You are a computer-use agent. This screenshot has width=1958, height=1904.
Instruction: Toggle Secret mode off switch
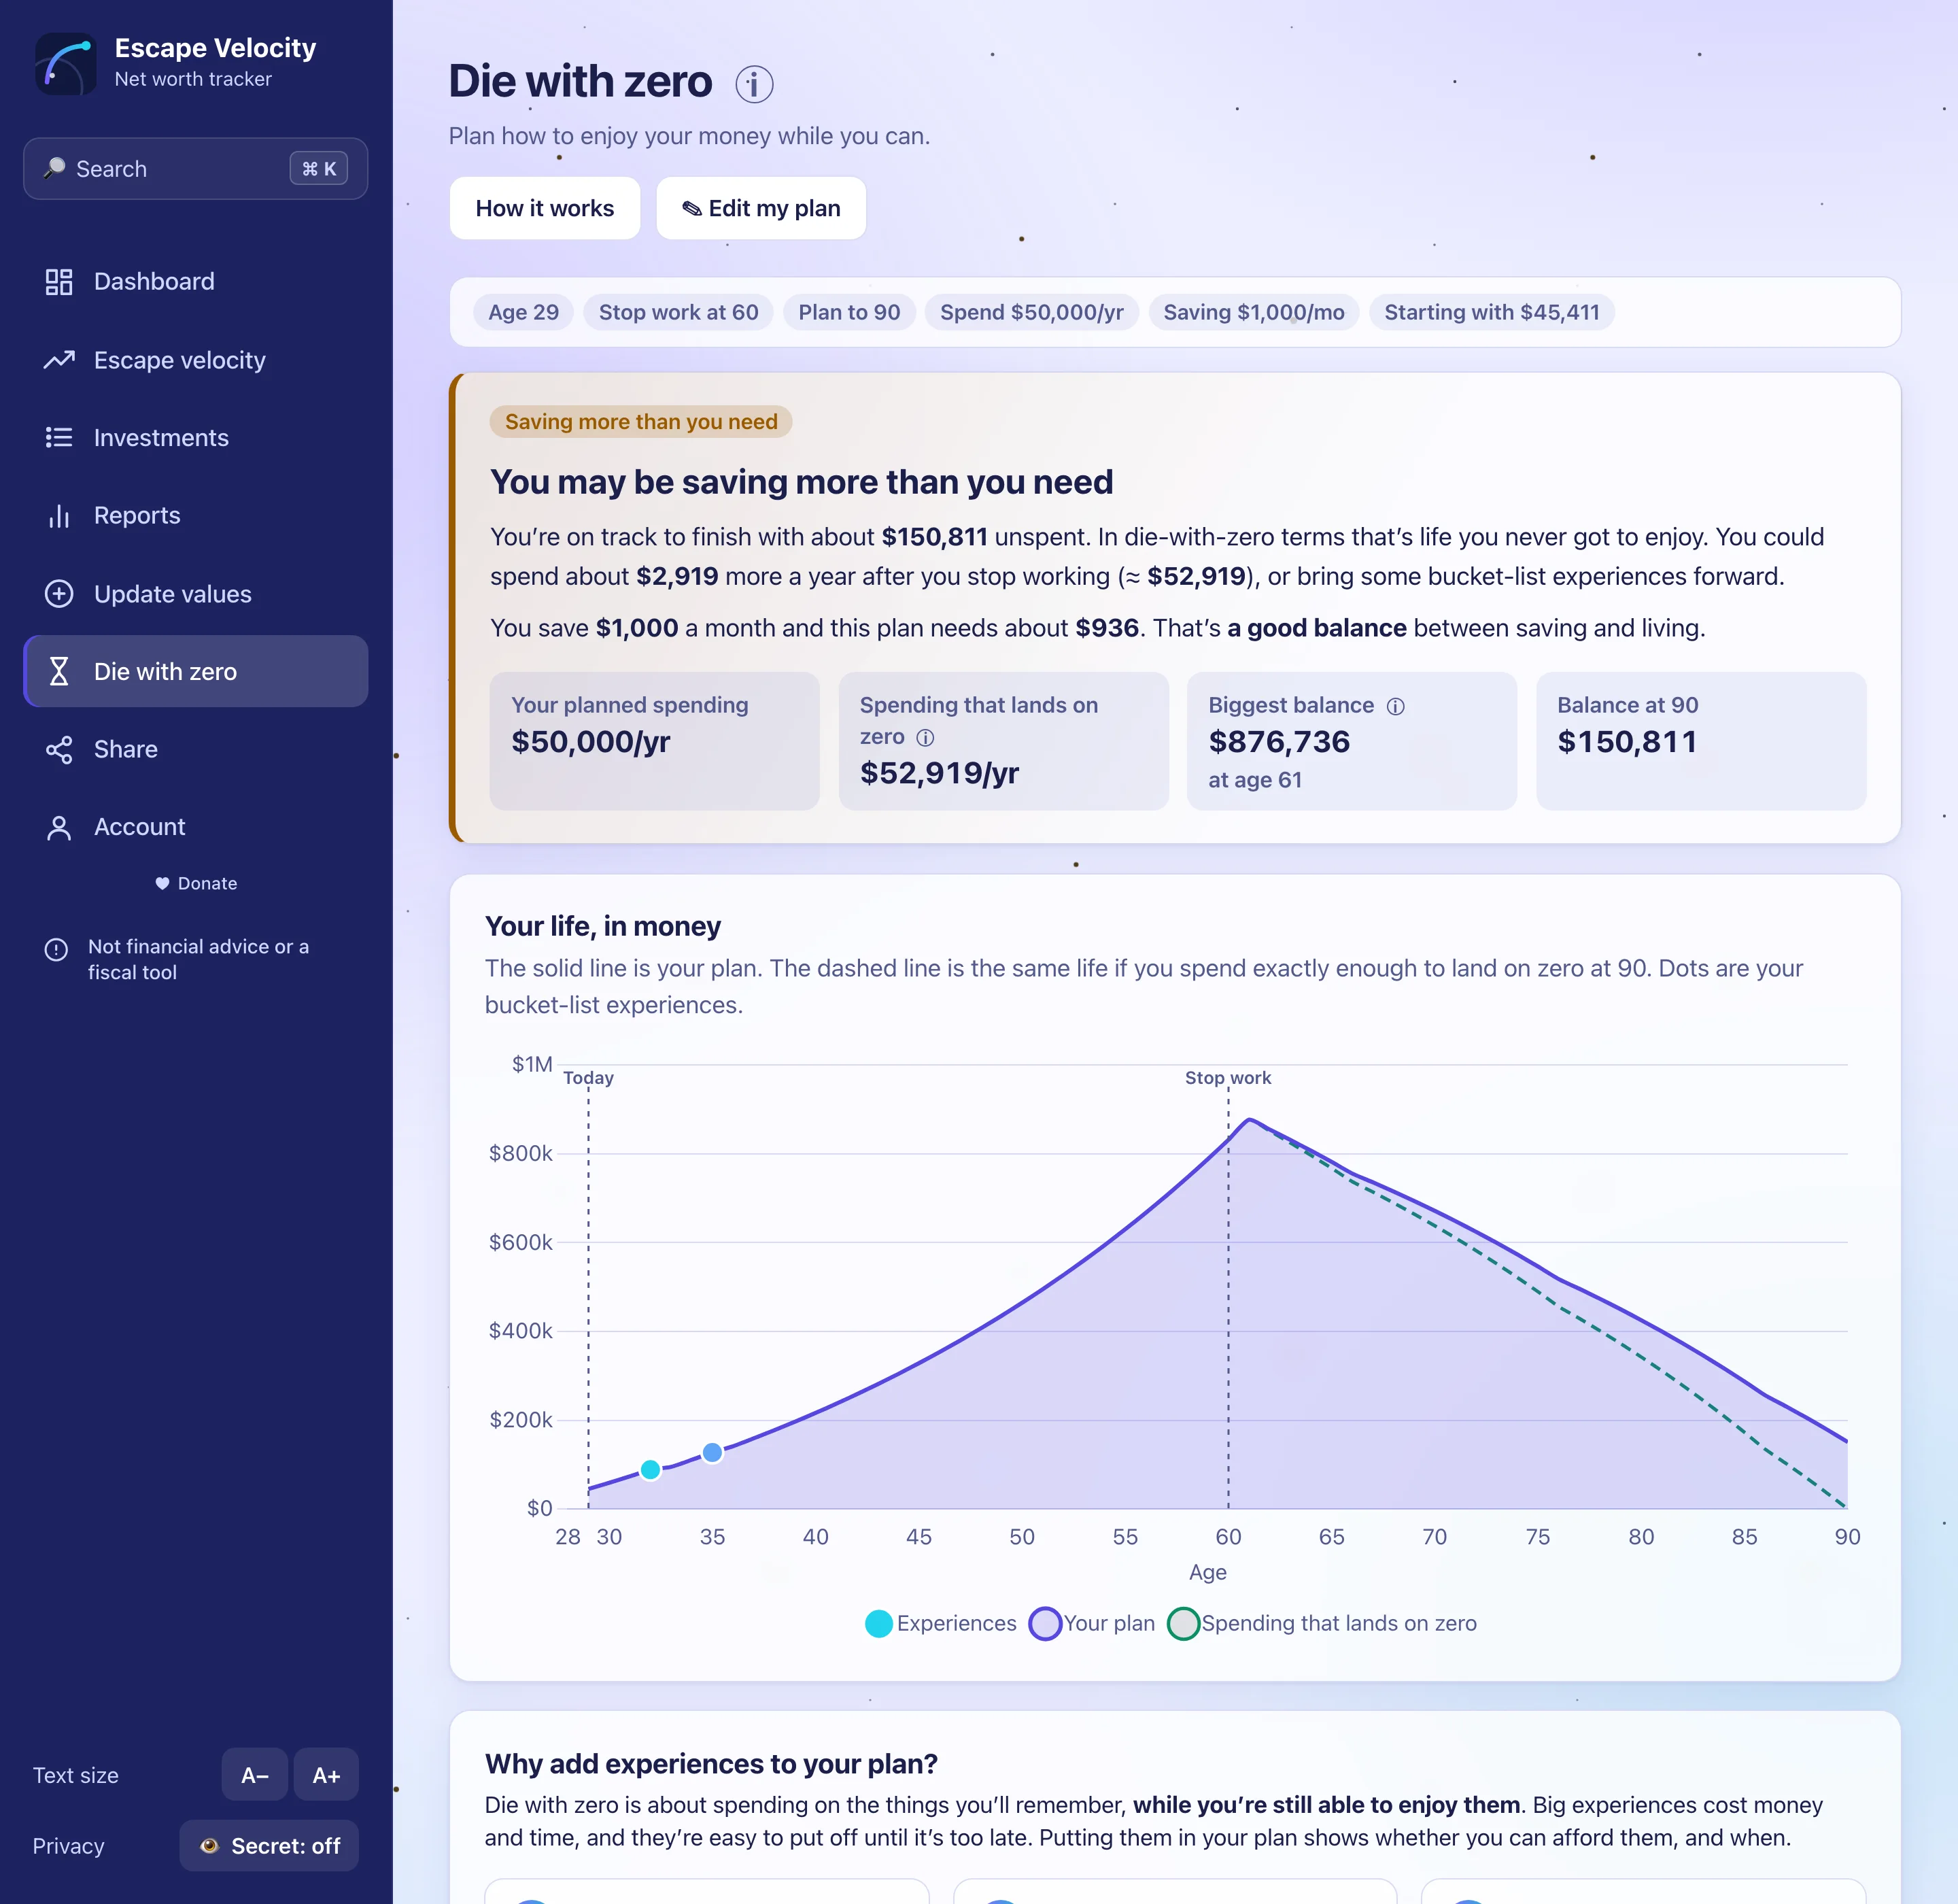click(x=269, y=1846)
